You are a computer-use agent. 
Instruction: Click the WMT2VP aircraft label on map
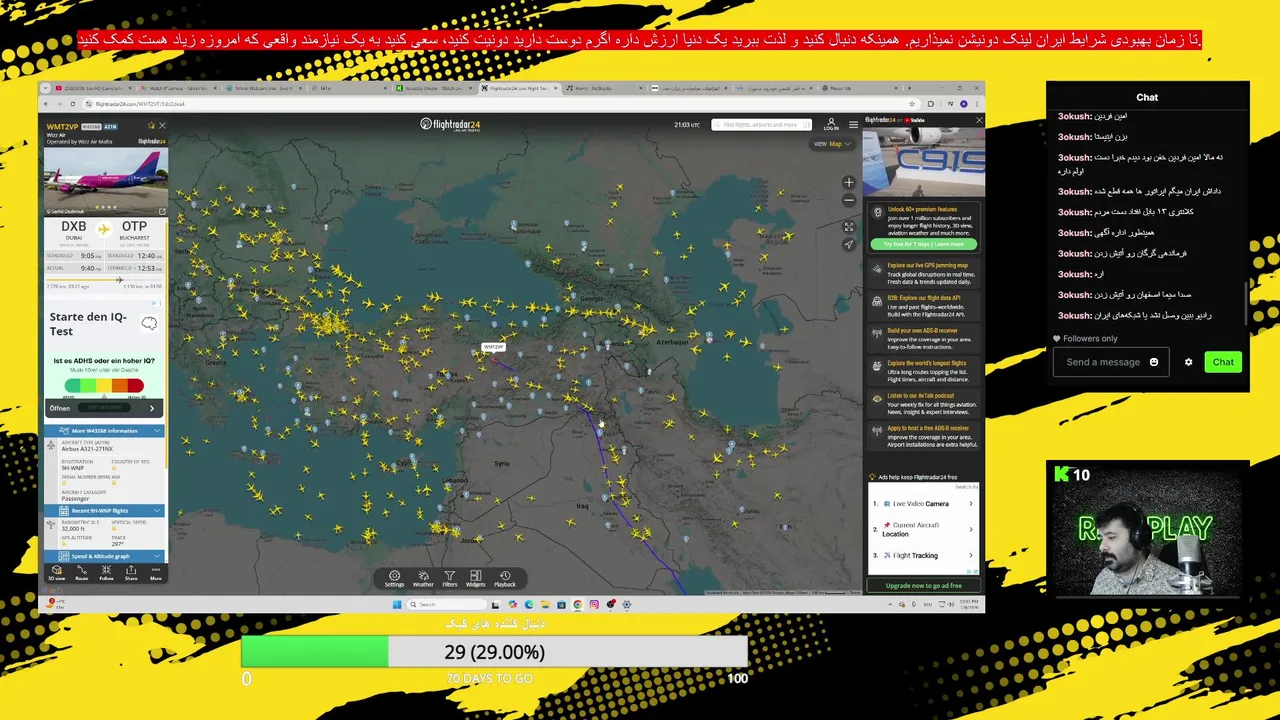493,347
